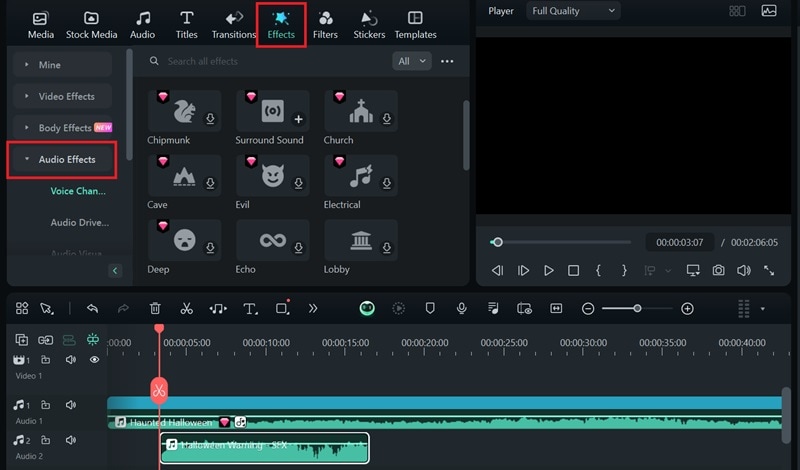The height and width of the screenshot is (470, 800).
Task: Select the Deep effect thumbnail
Action: click(184, 240)
